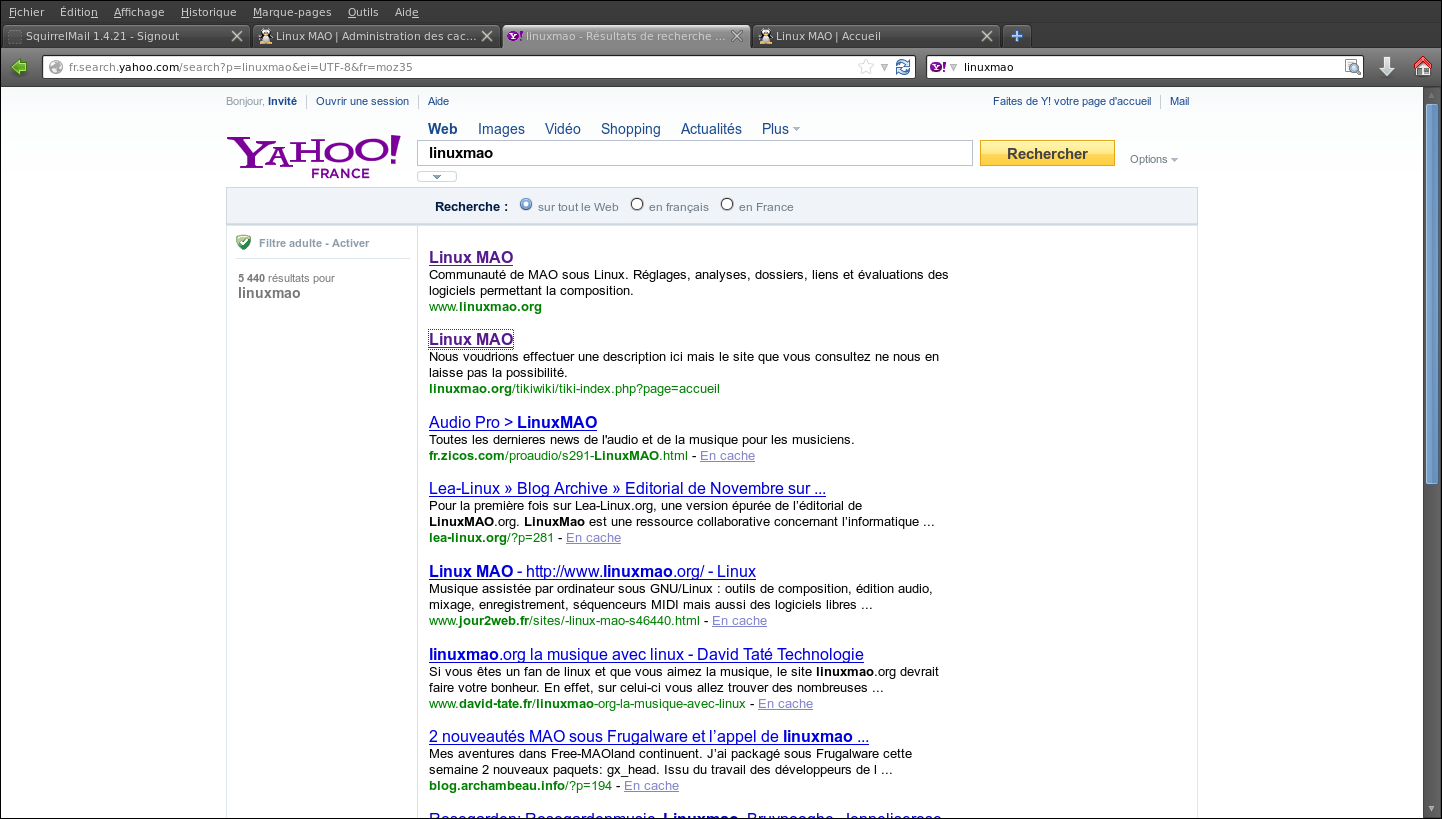This screenshot has width=1442, height=819.
Task: Select 'sur tout le Web' radio button
Action: pos(526,205)
